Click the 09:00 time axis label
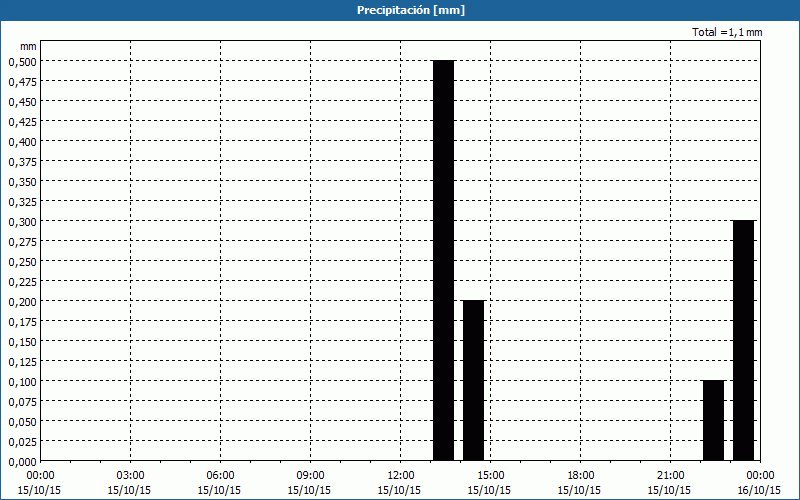The width and height of the screenshot is (800, 500). coord(310,476)
